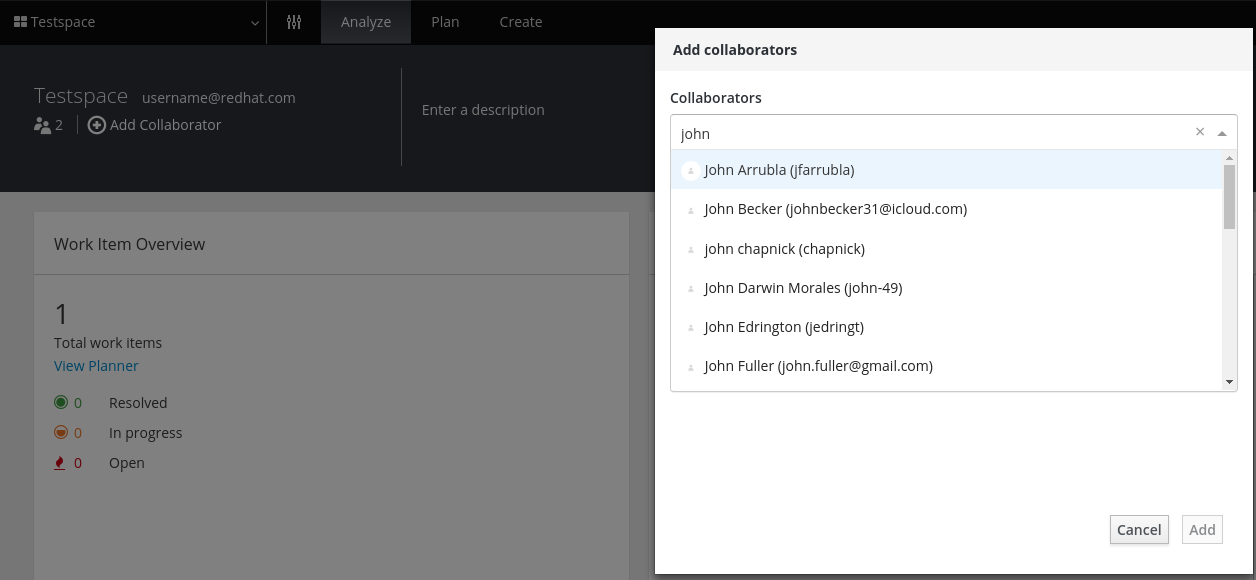Viewport: 1256px width, 580px height.
Task: Open the Collaborators field dropdown caret
Action: point(1222,132)
